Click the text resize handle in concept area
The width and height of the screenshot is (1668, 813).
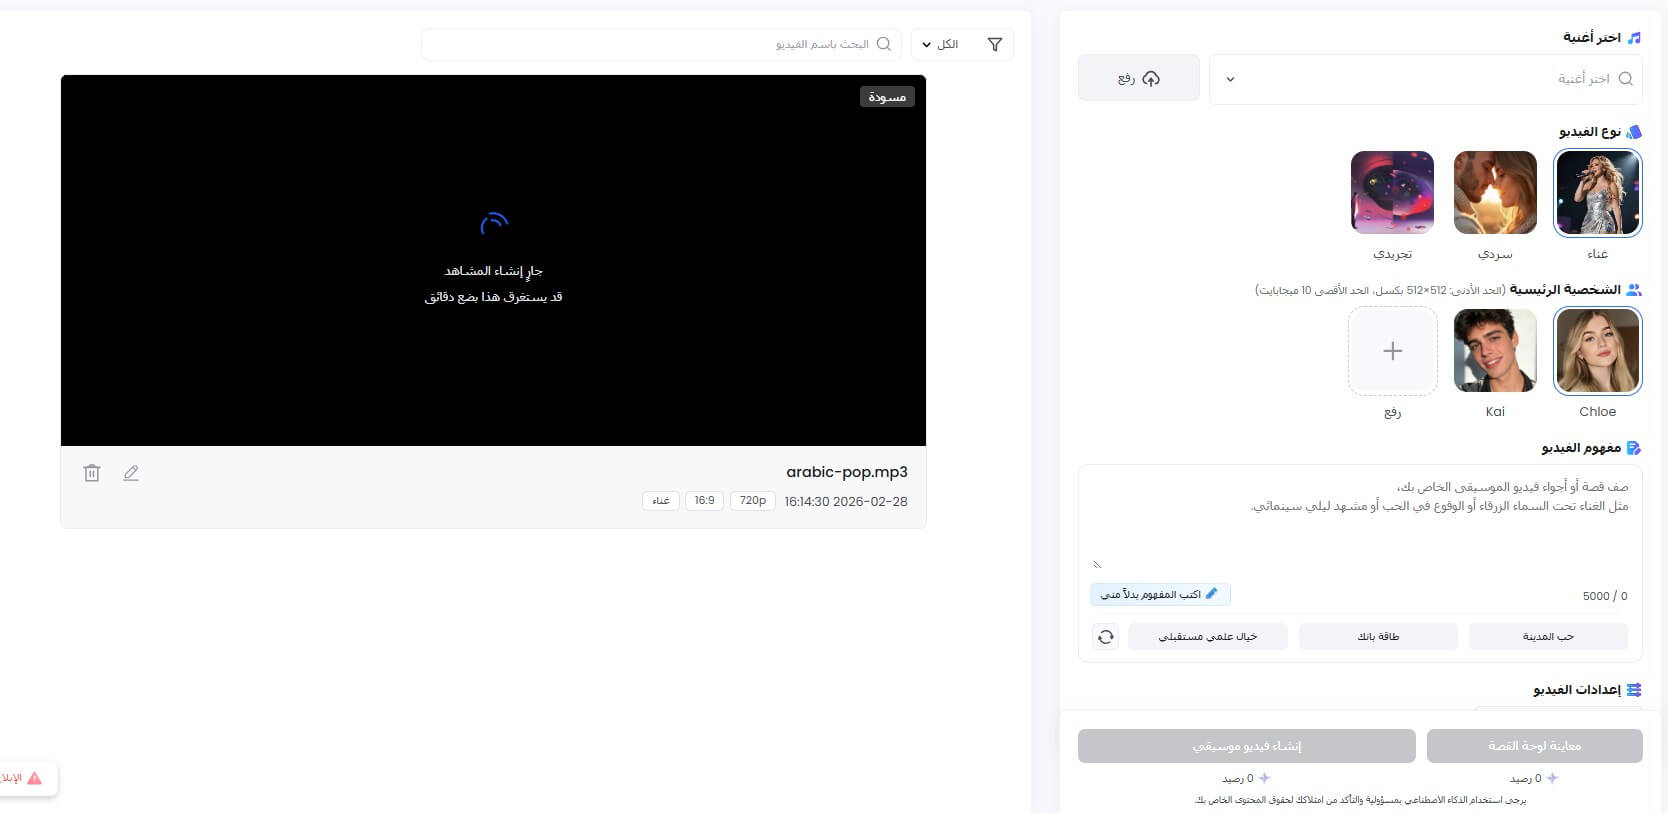pos(1097,565)
